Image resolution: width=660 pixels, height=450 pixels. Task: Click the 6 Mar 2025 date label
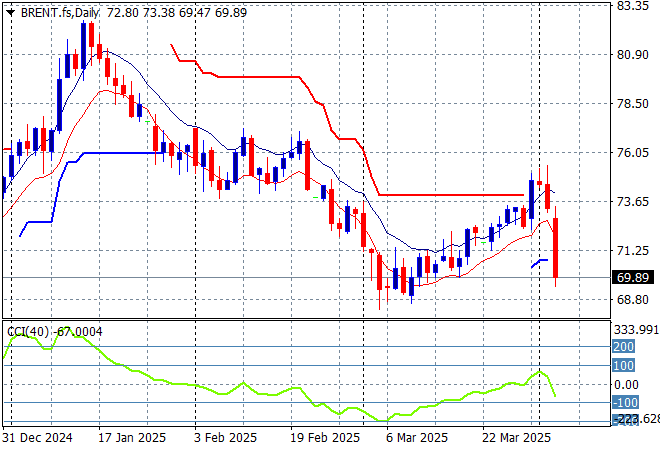pyautogui.click(x=417, y=438)
